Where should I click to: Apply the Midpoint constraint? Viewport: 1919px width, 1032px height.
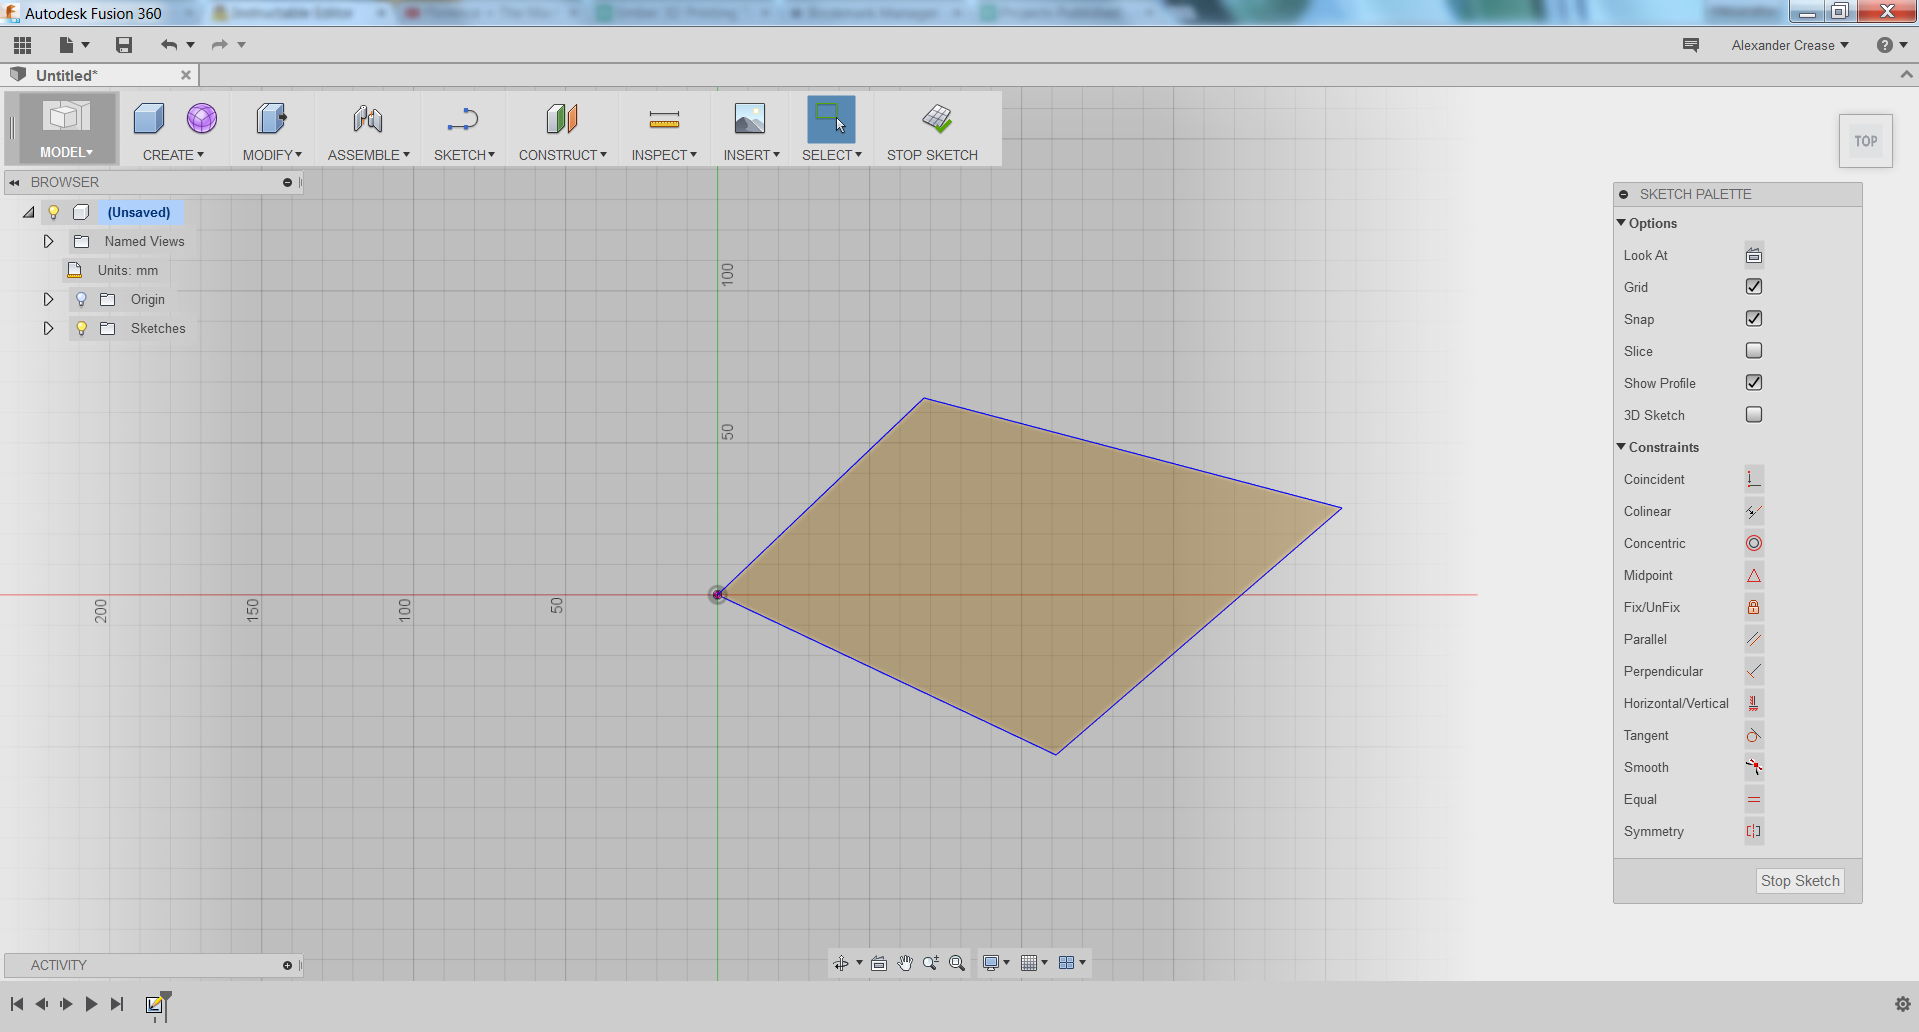1754,576
